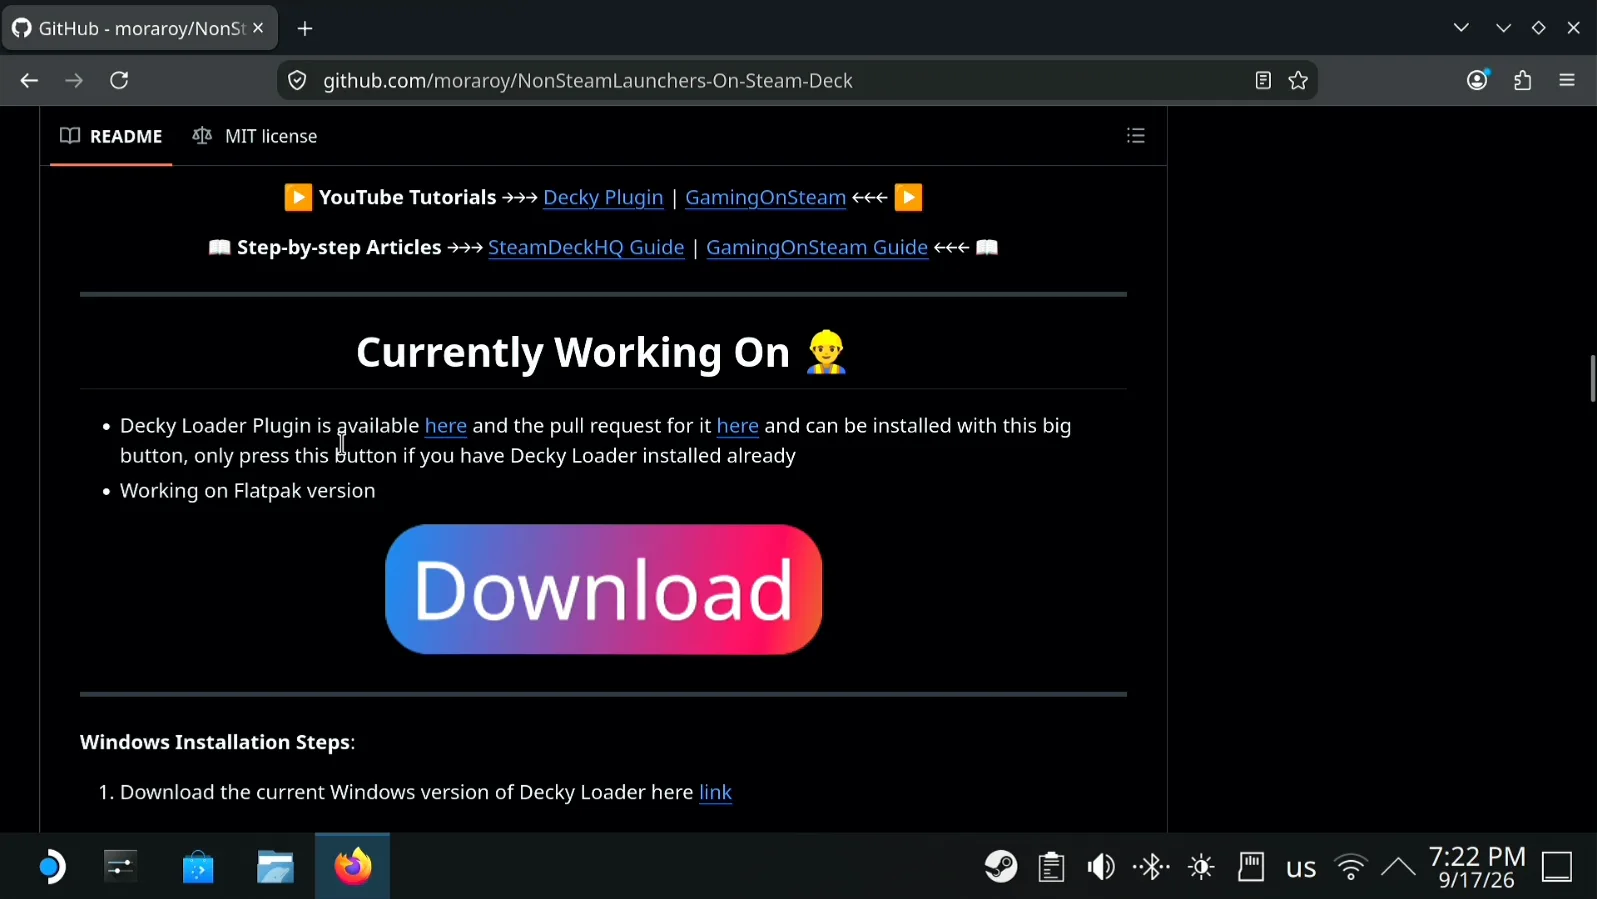Expand hidden system tray icons
The width and height of the screenshot is (1597, 899).
point(1398,867)
